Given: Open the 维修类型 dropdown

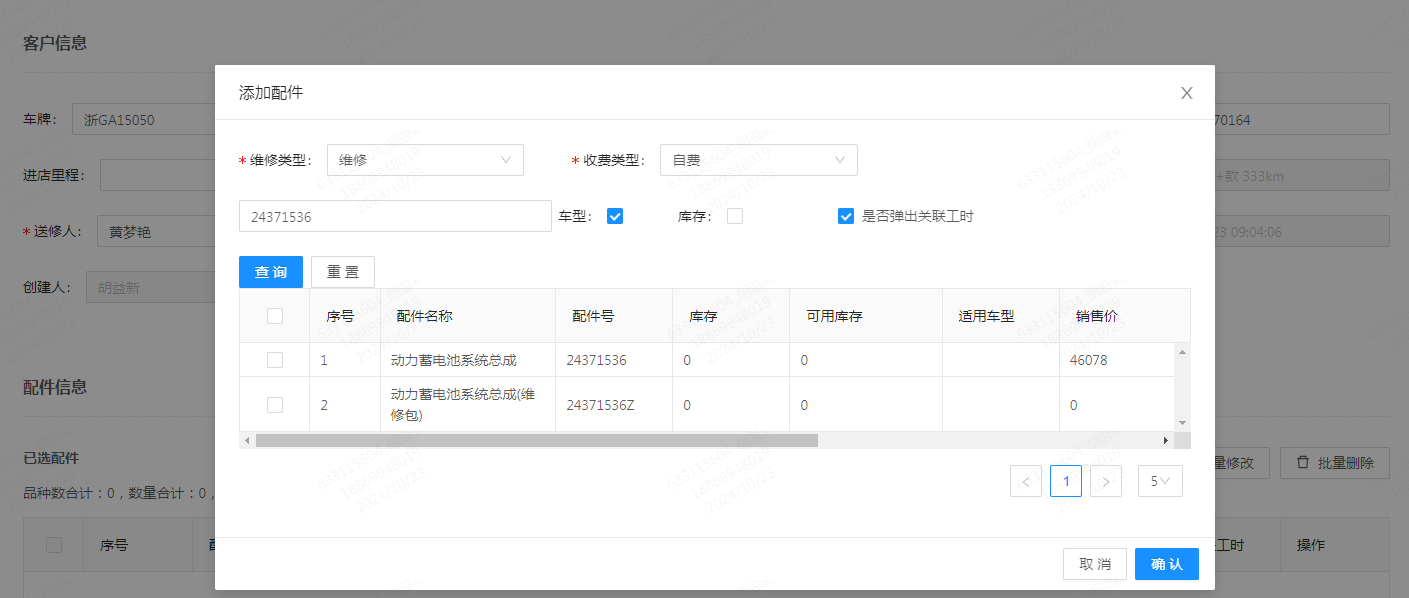Looking at the screenshot, I should pyautogui.click(x=425, y=160).
